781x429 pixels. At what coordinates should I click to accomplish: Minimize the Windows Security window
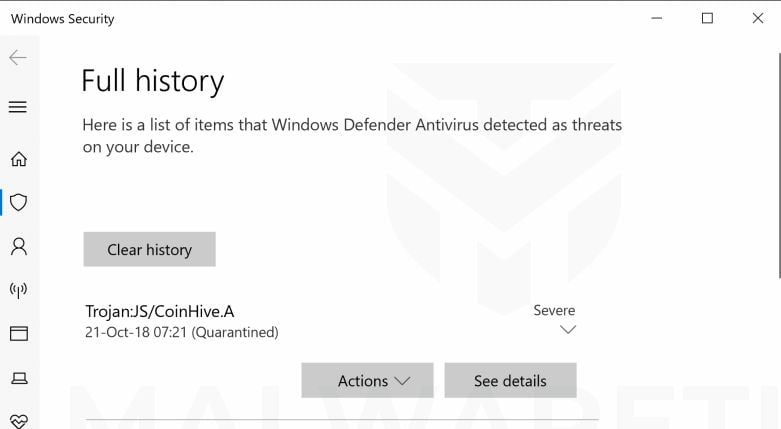tap(657, 18)
